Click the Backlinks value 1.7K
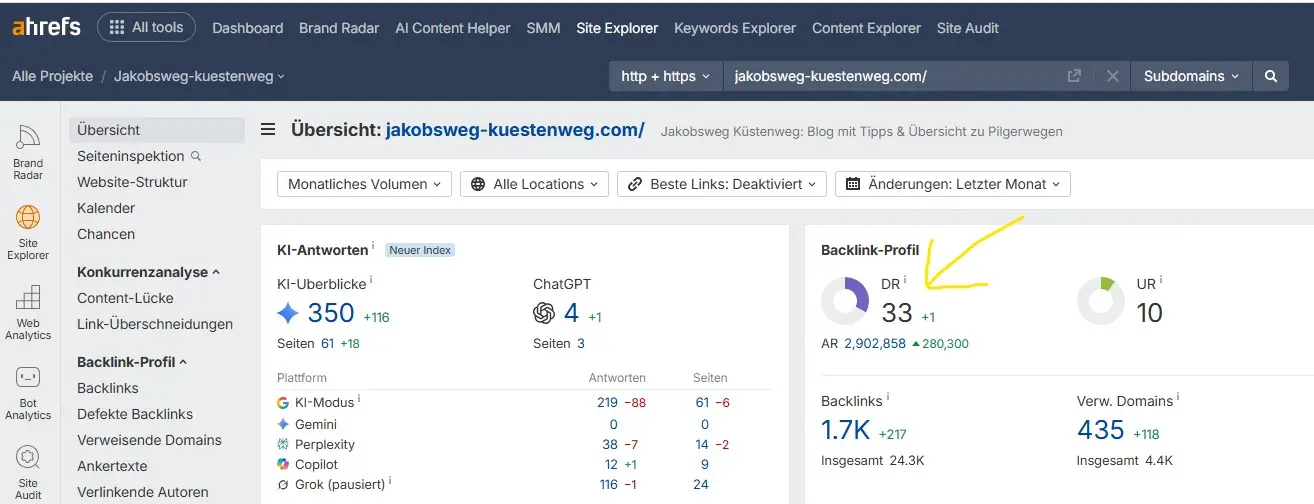Screen dimensions: 1314x504 click(x=846, y=430)
